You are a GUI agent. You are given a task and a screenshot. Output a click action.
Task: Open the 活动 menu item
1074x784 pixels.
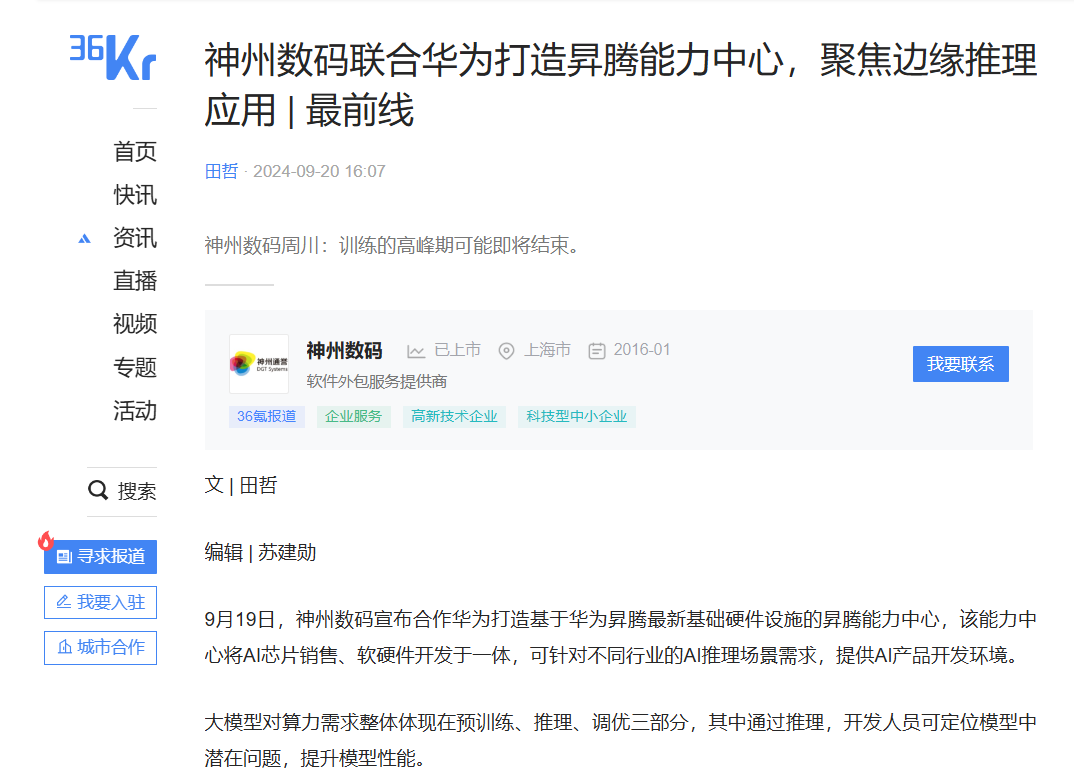click(135, 410)
